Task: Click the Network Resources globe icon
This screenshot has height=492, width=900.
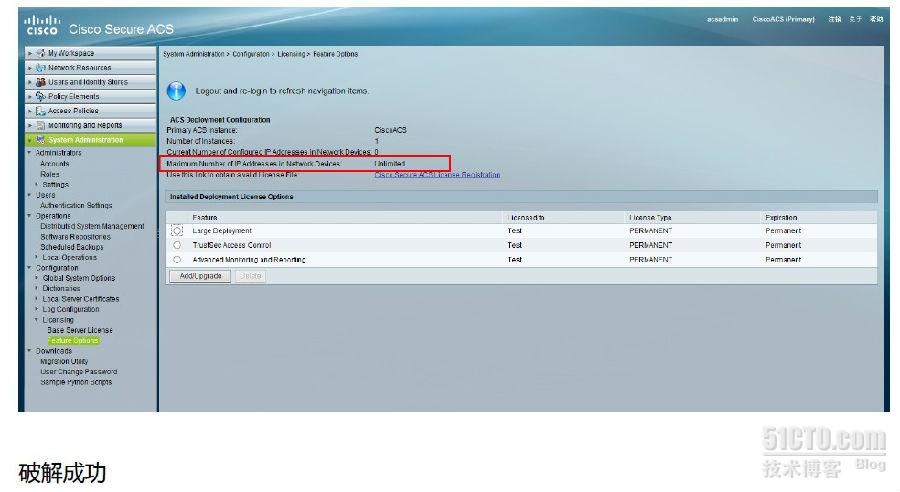Action: pos(41,68)
